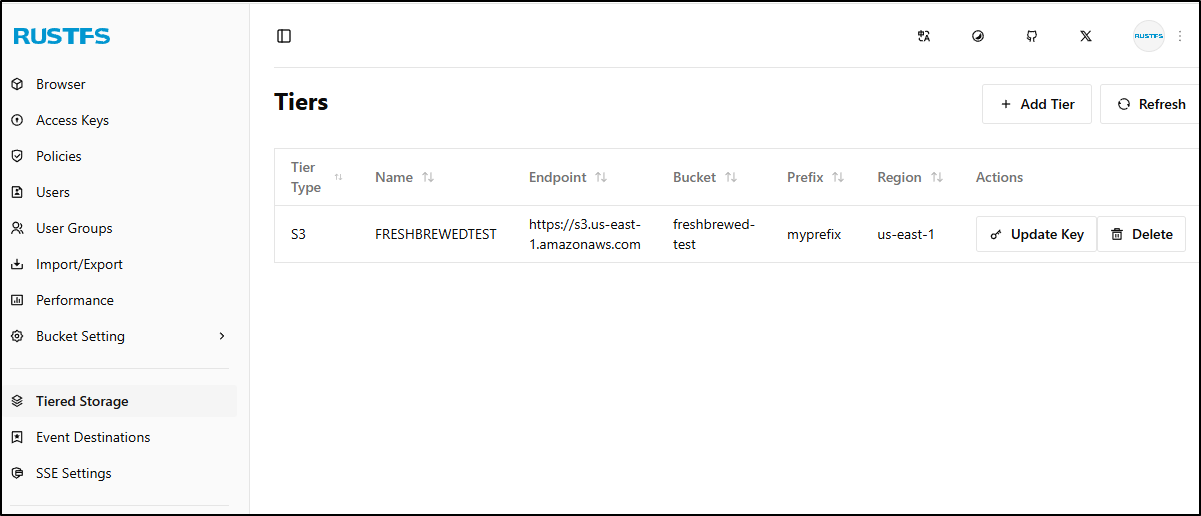Screen dimensions: 1201x516
Task: Open Browser in the sidebar
Action: tap(60, 84)
